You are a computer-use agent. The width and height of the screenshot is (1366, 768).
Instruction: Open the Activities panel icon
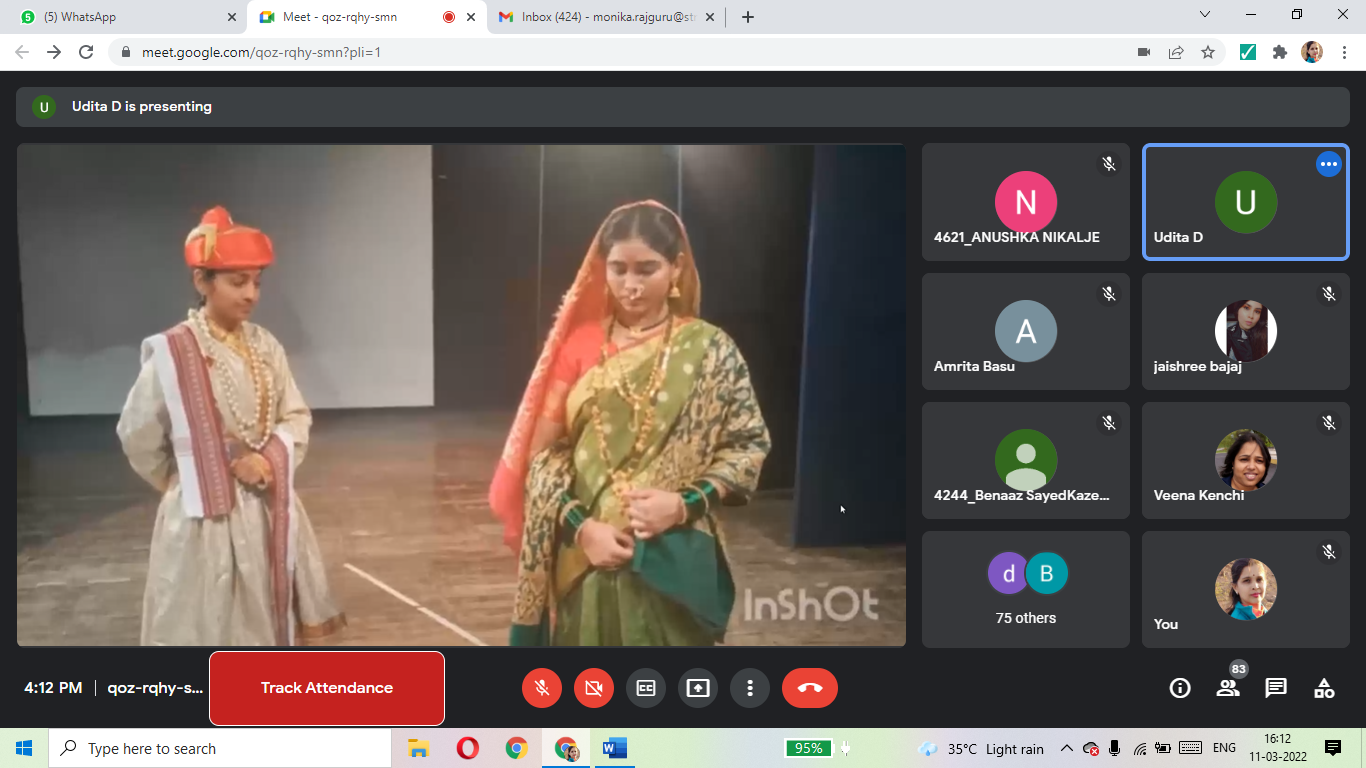[x=1324, y=688]
